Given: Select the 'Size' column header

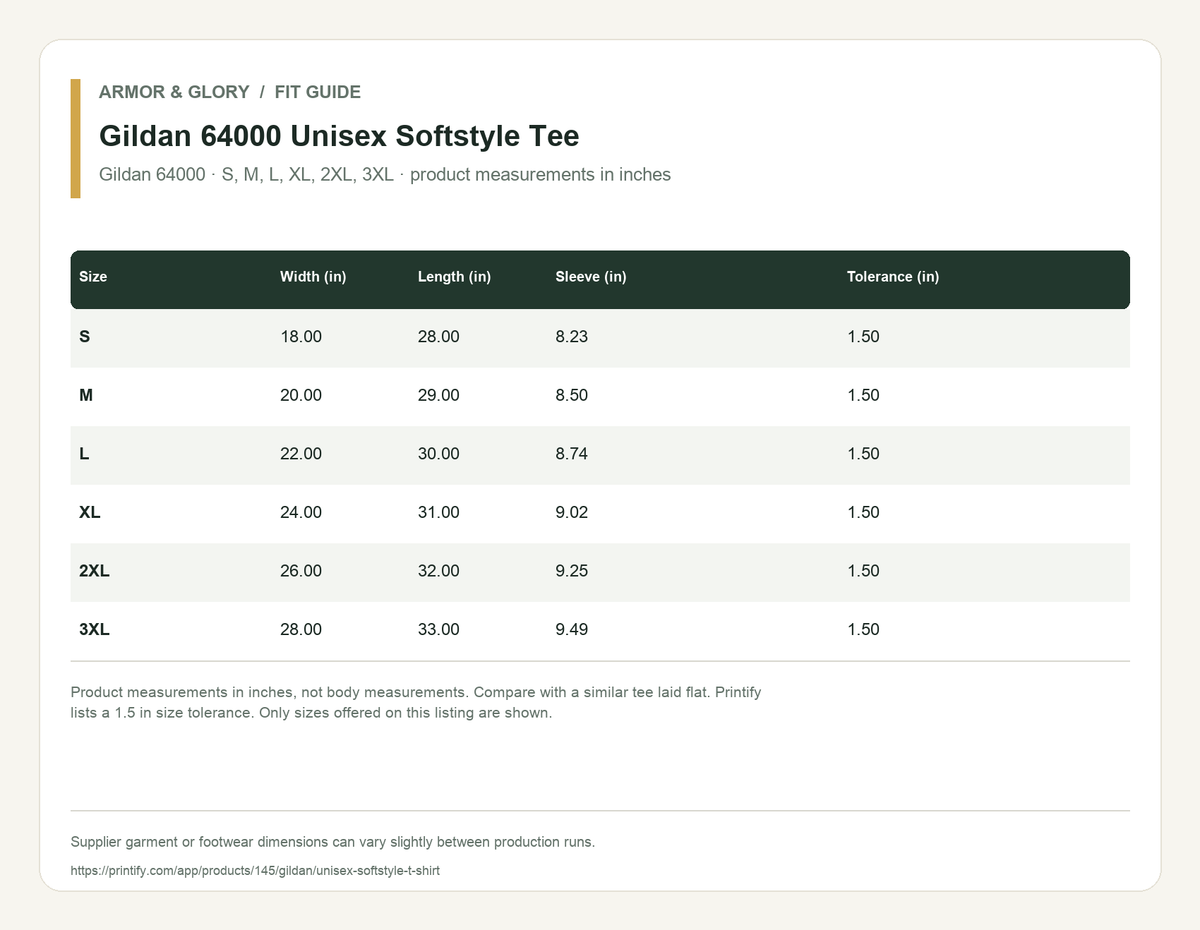Looking at the screenshot, I should coord(93,277).
